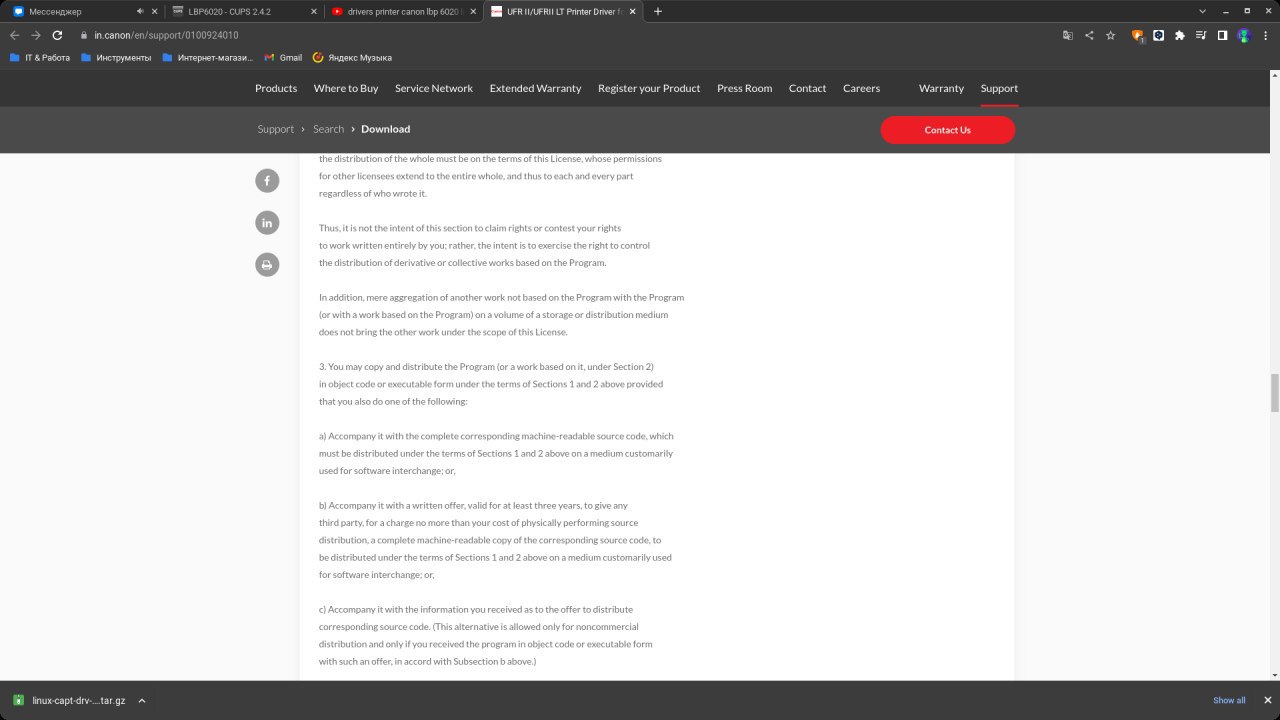This screenshot has width=1280, height=720.
Task: Open the Where to Buy menu
Action: click(x=346, y=88)
